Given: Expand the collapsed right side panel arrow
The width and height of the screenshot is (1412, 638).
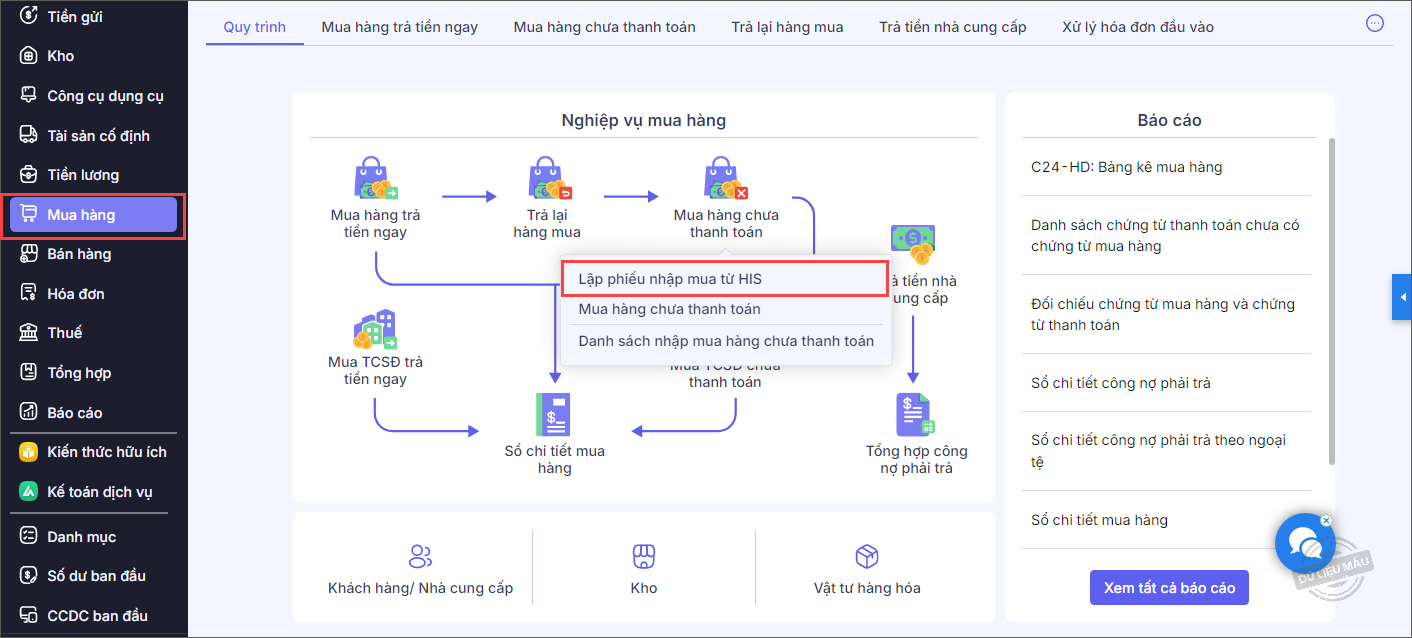Looking at the screenshot, I should 1402,297.
